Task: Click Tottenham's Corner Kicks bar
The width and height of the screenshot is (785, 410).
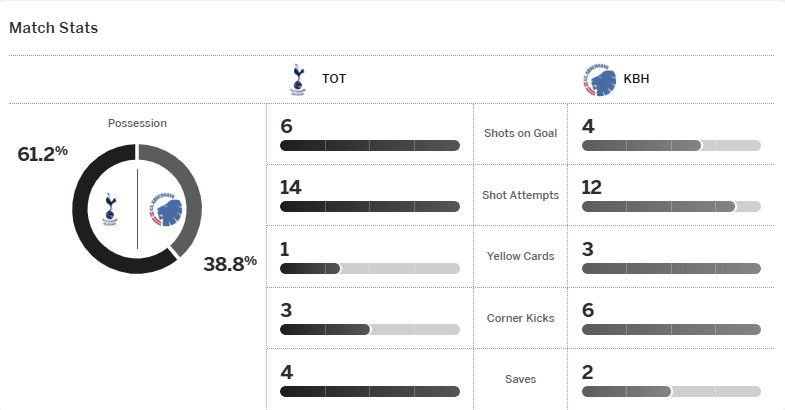Action: click(370, 329)
